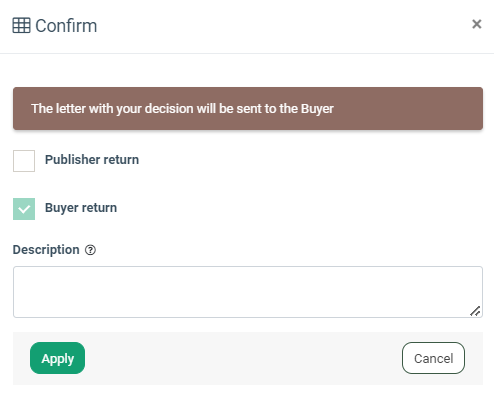
Task: Open the Description help question-mark icon
Action: point(90,250)
